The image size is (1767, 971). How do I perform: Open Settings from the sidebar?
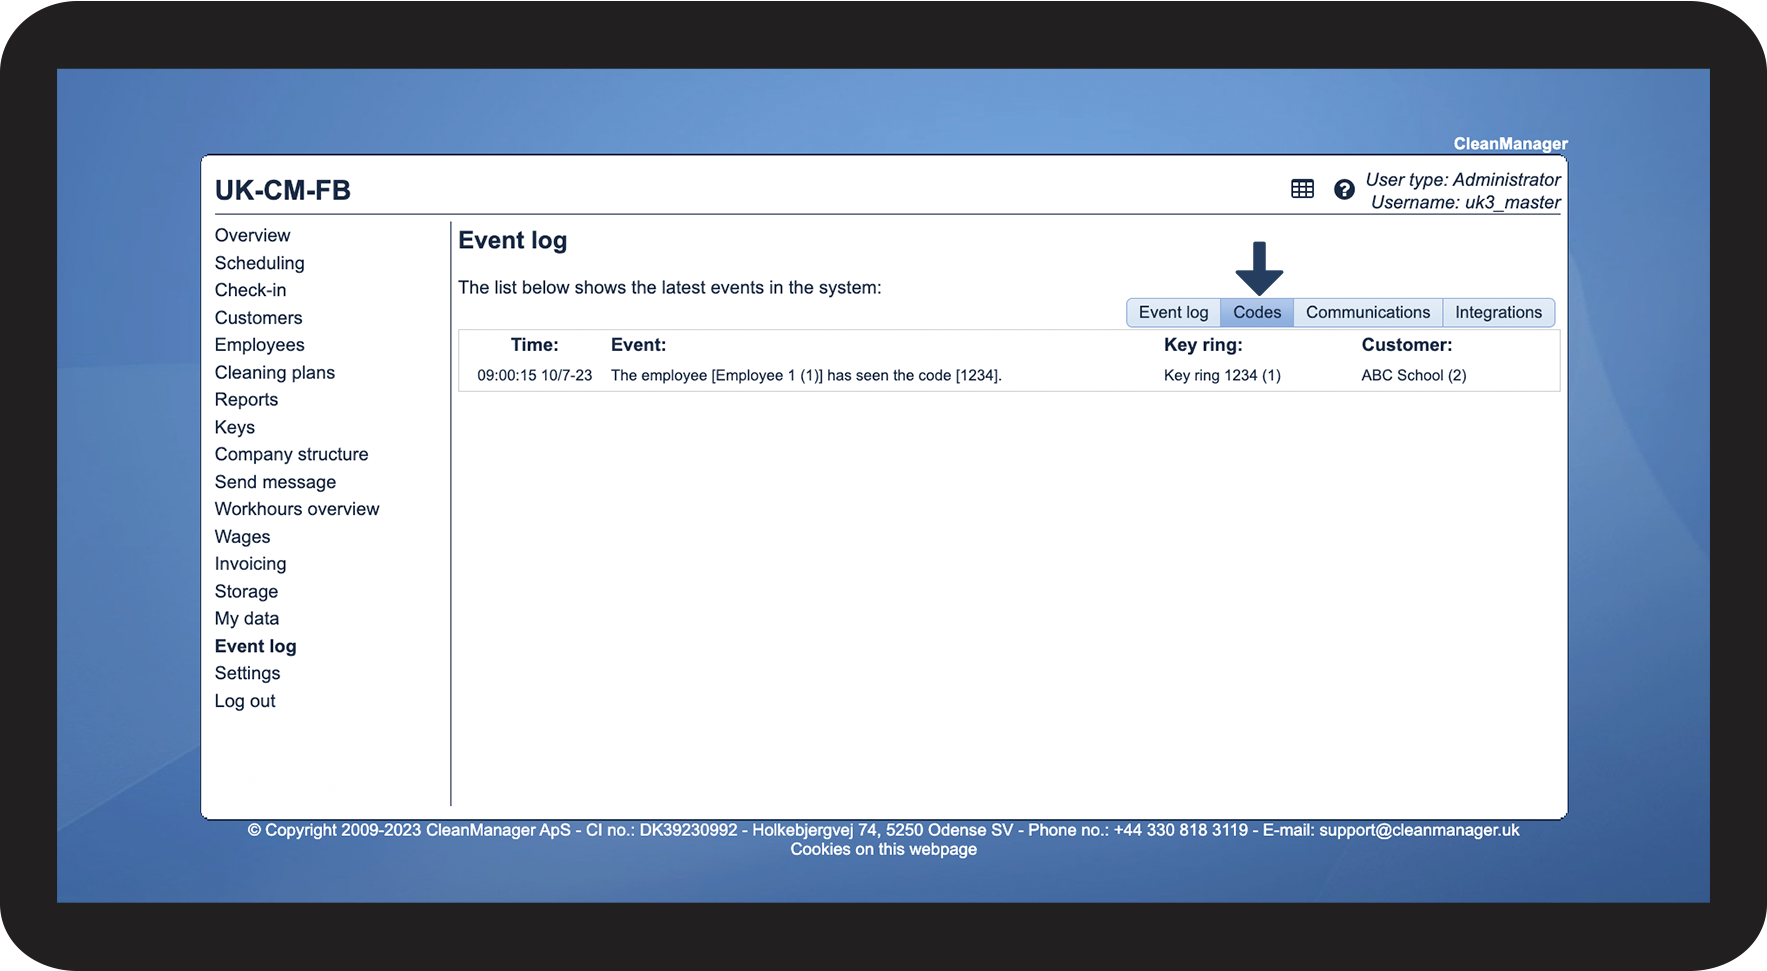247,673
